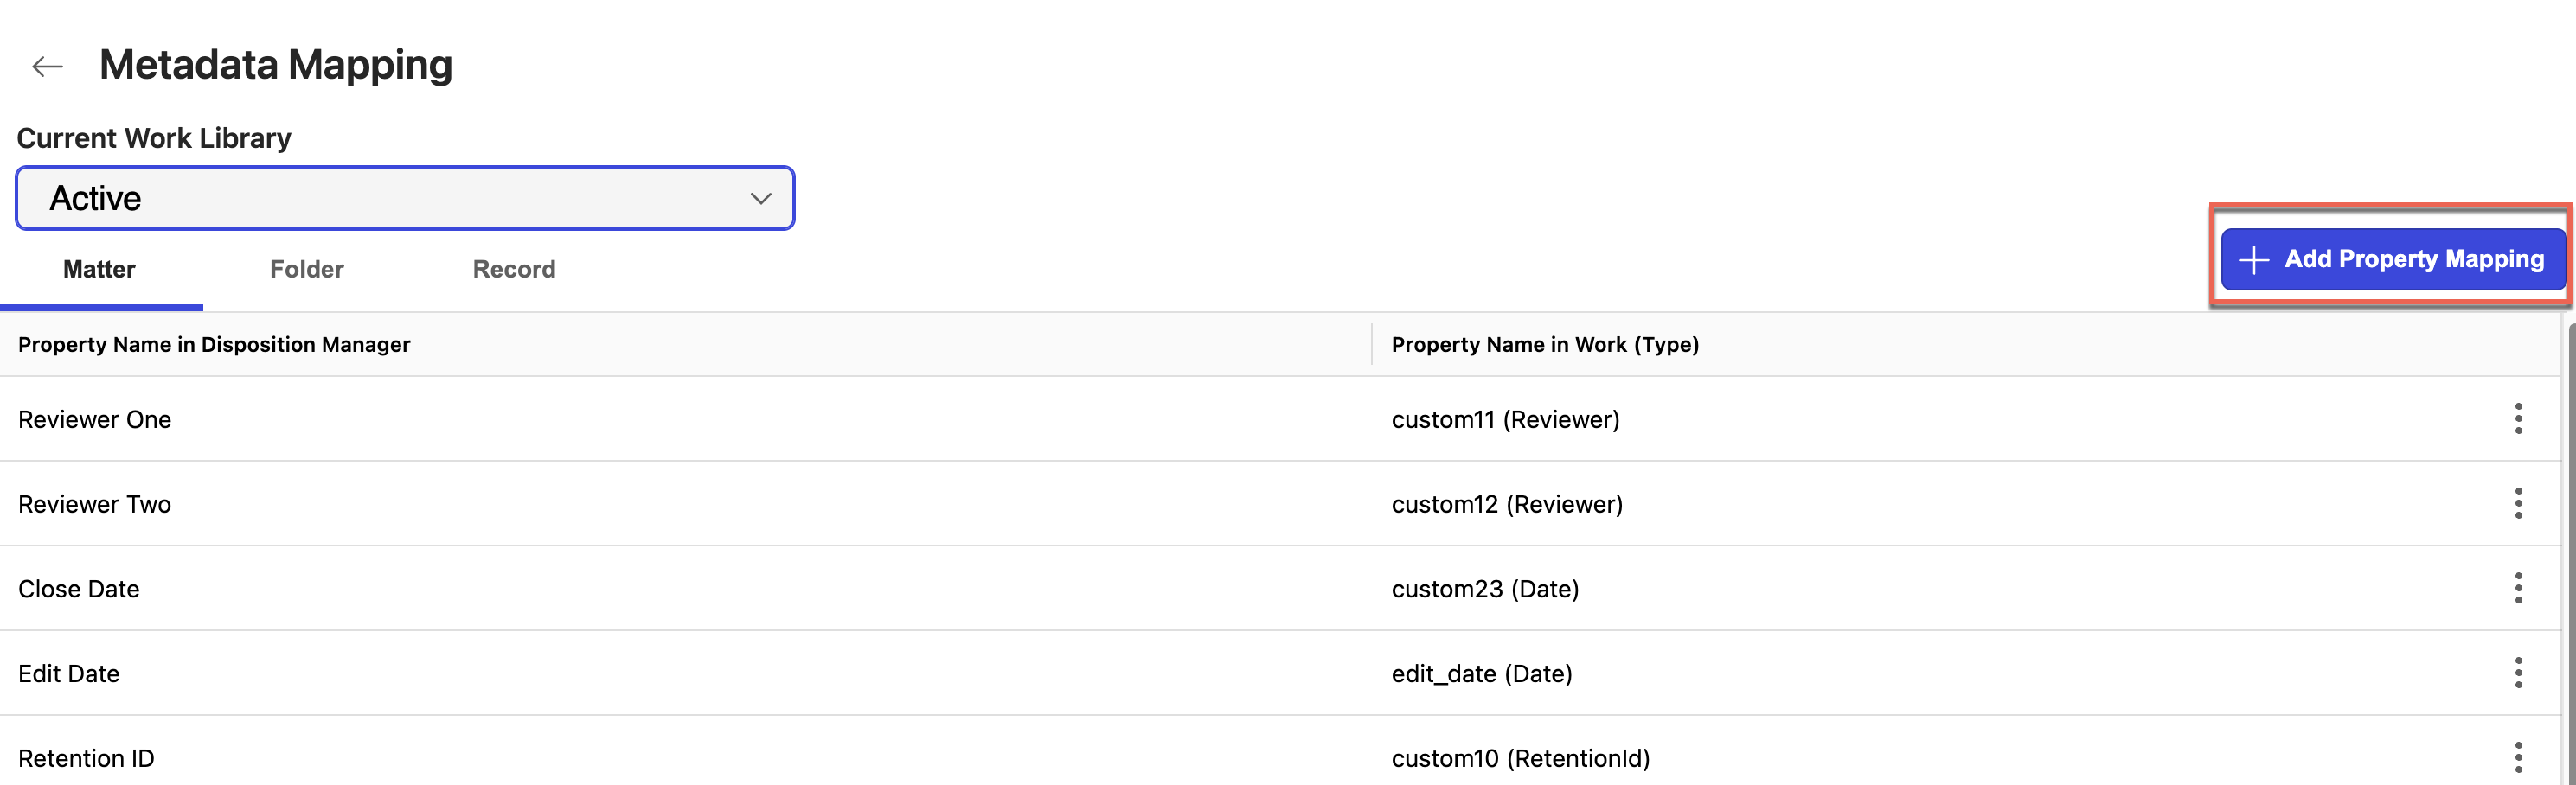Viewport: 2576px width, 785px height.
Task: Open Retention ID row actions menu
Action: click(x=2517, y=757)
